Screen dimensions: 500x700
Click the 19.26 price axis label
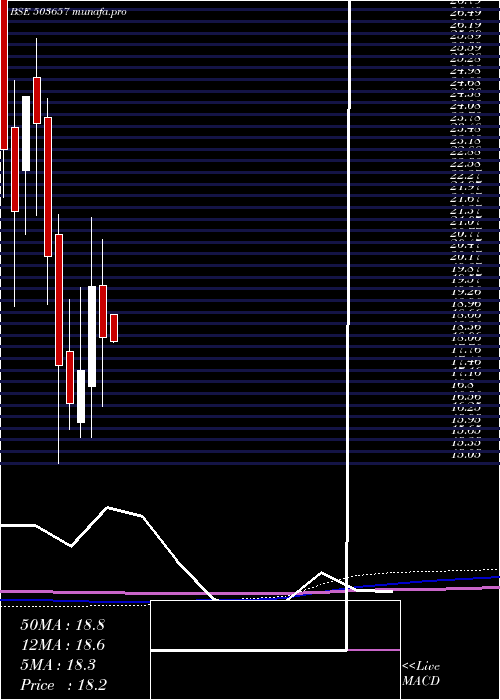pos(465,292)
